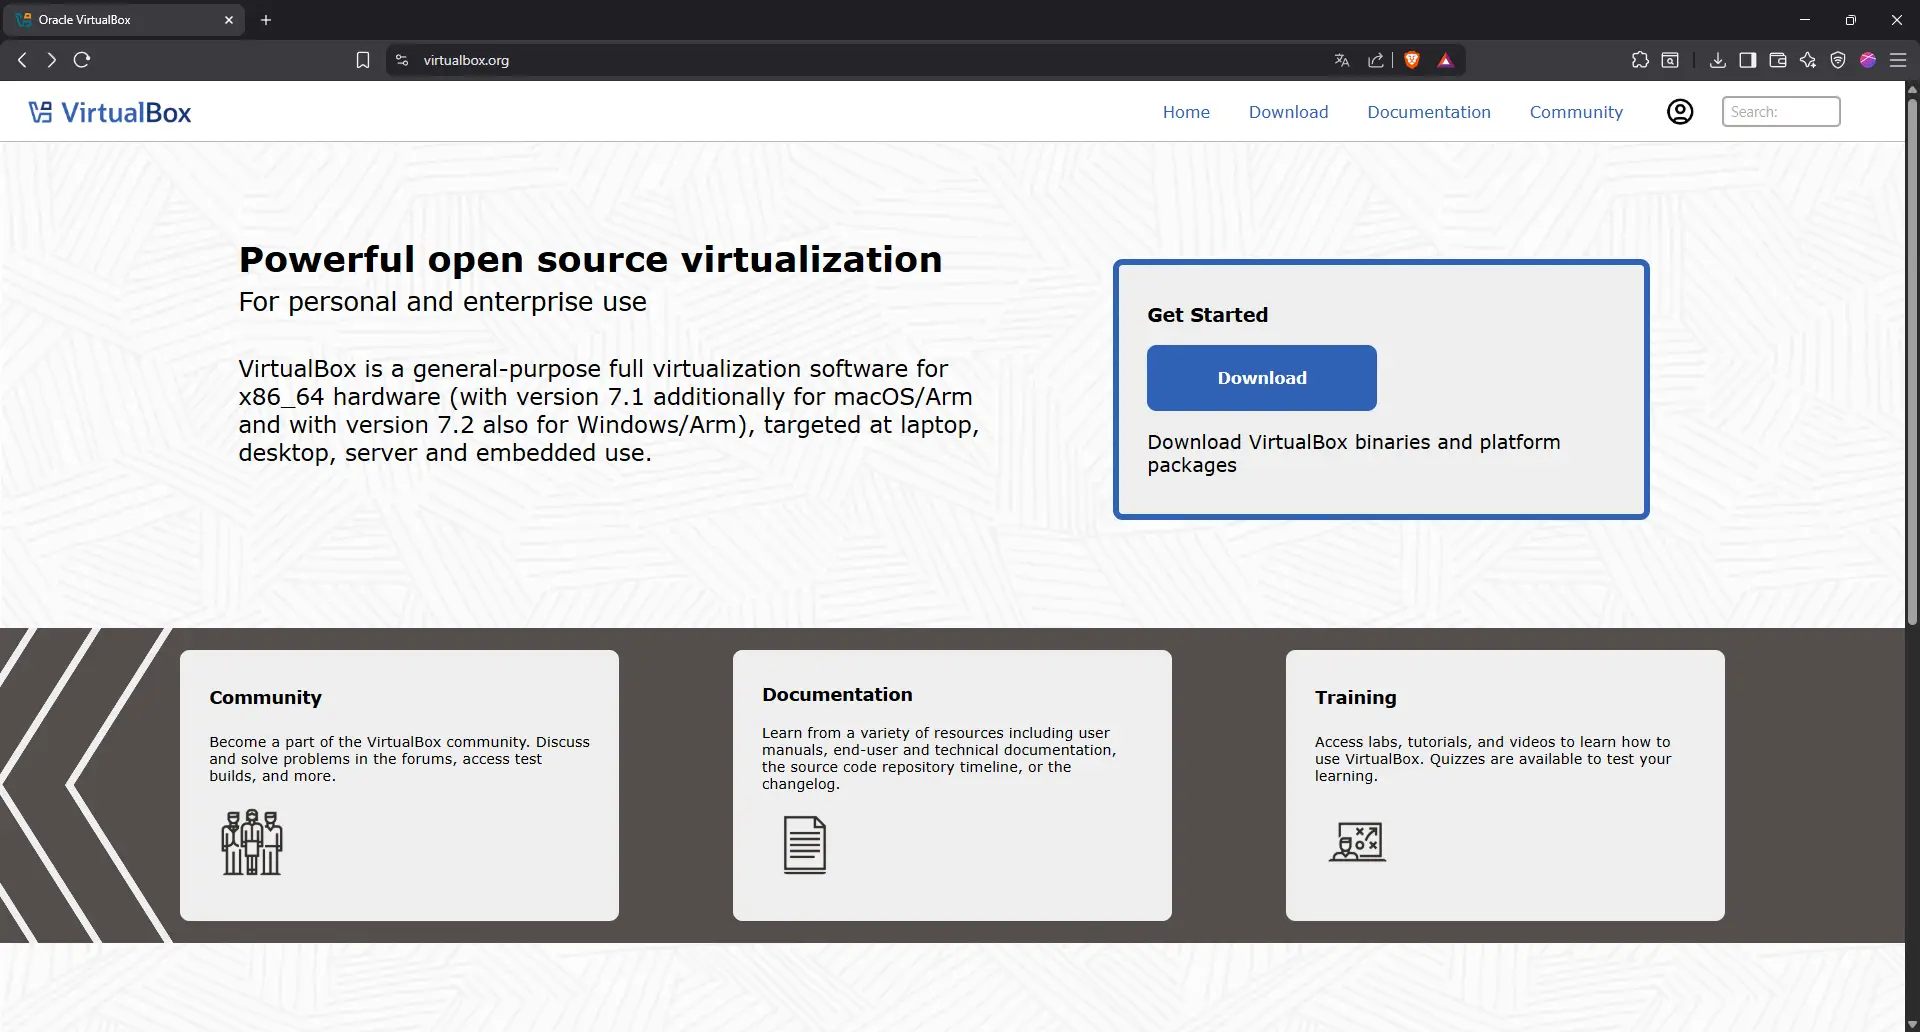Click the user account icon on site header
This screenshot has width=1920, height=1032.
pos(1680,112)
